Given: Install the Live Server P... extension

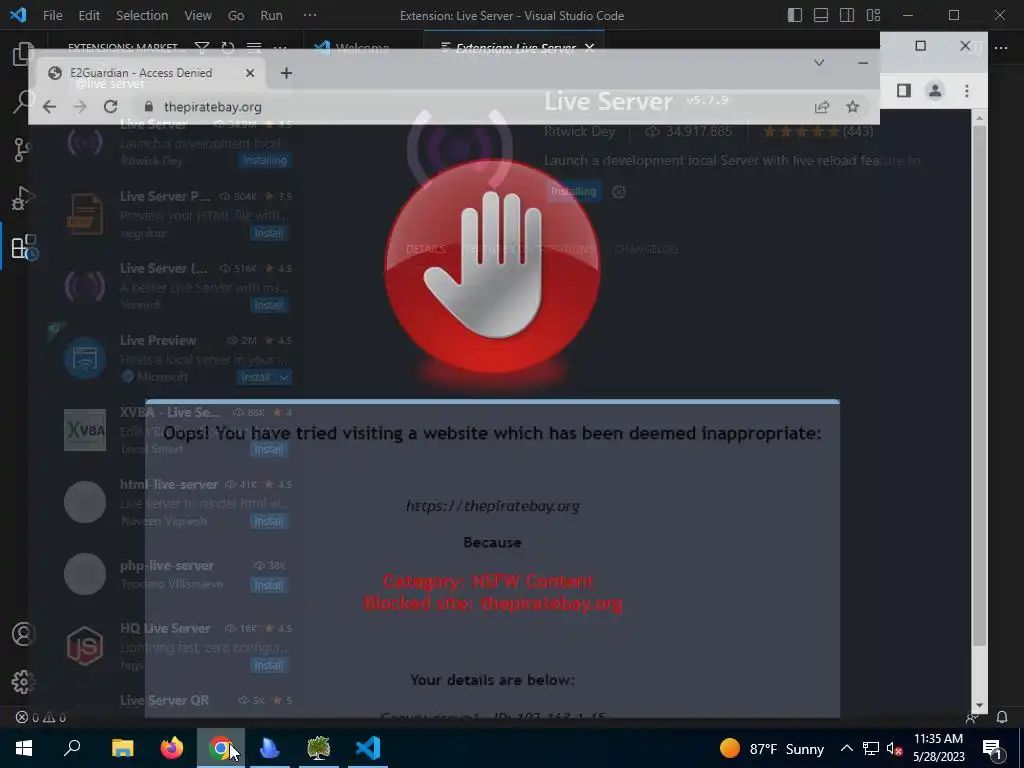Looking at the screenshot, I should 268,233.
